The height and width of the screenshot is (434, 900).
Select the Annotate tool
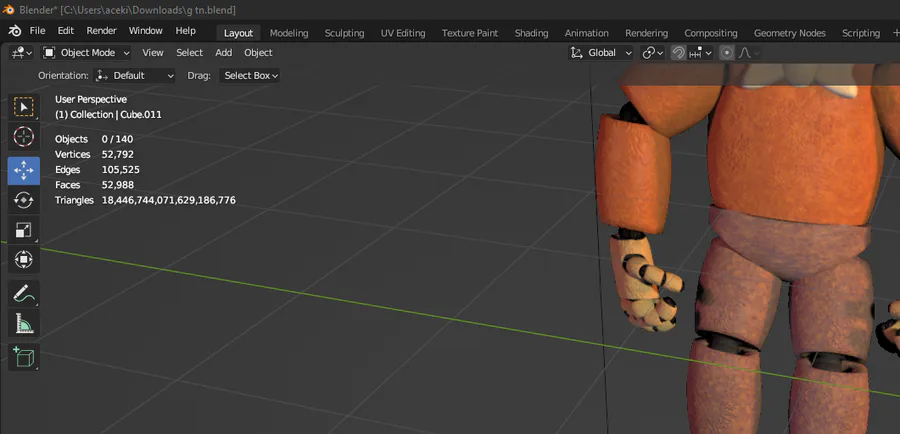point(24,294)
